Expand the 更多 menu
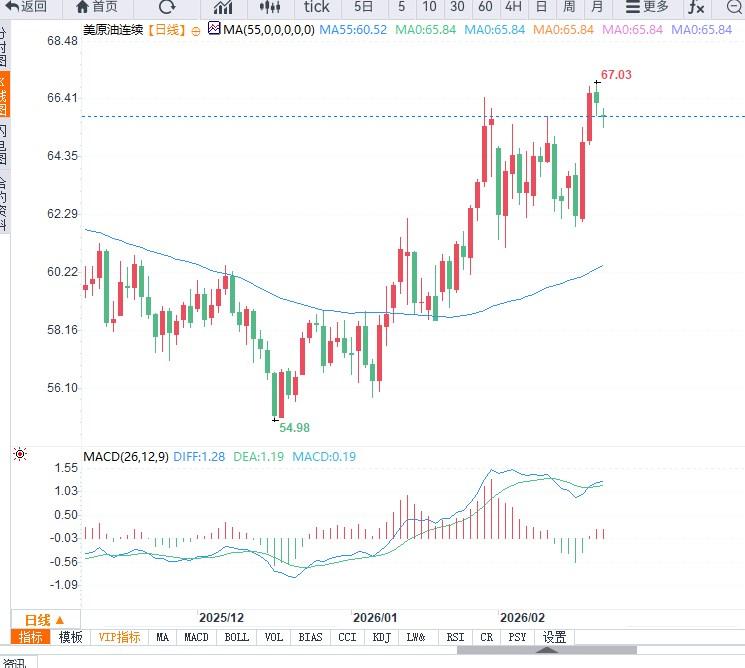This screenshot has width=745, height=668. pyautogui.click(x=647, y=7)
